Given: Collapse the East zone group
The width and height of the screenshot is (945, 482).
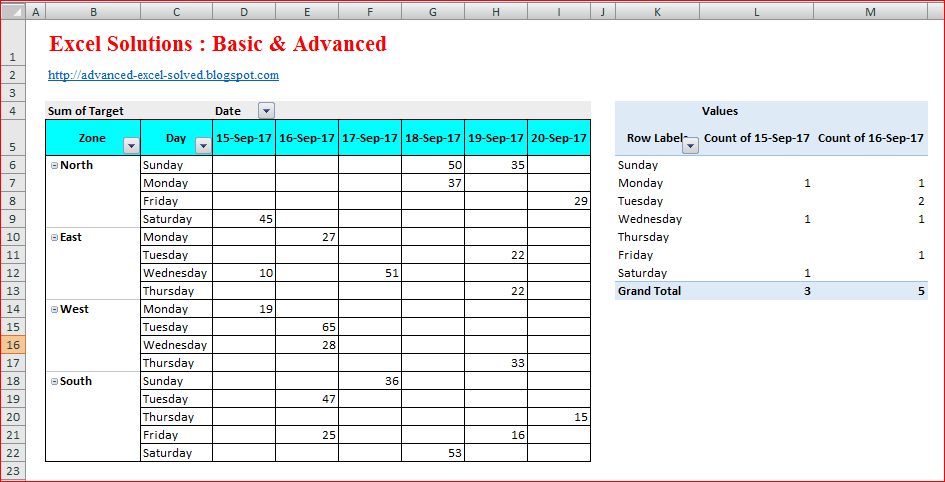Looking at the screenshot, I should [54, 237].
